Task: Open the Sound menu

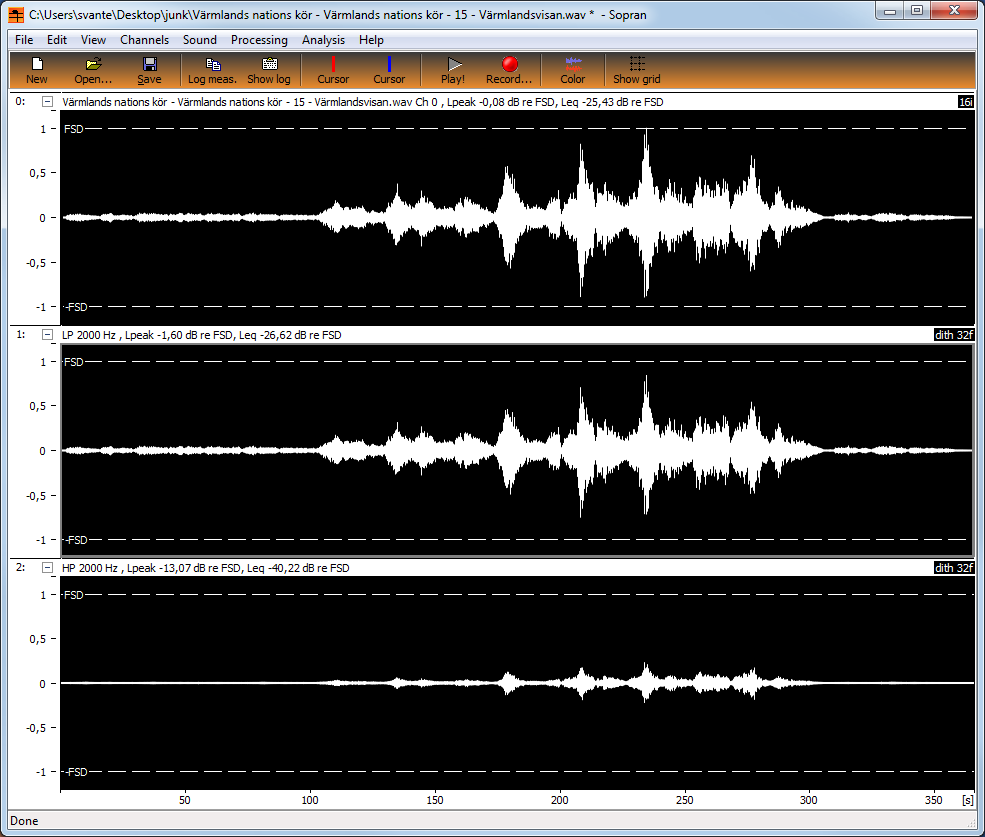Action: pos(200,40)
